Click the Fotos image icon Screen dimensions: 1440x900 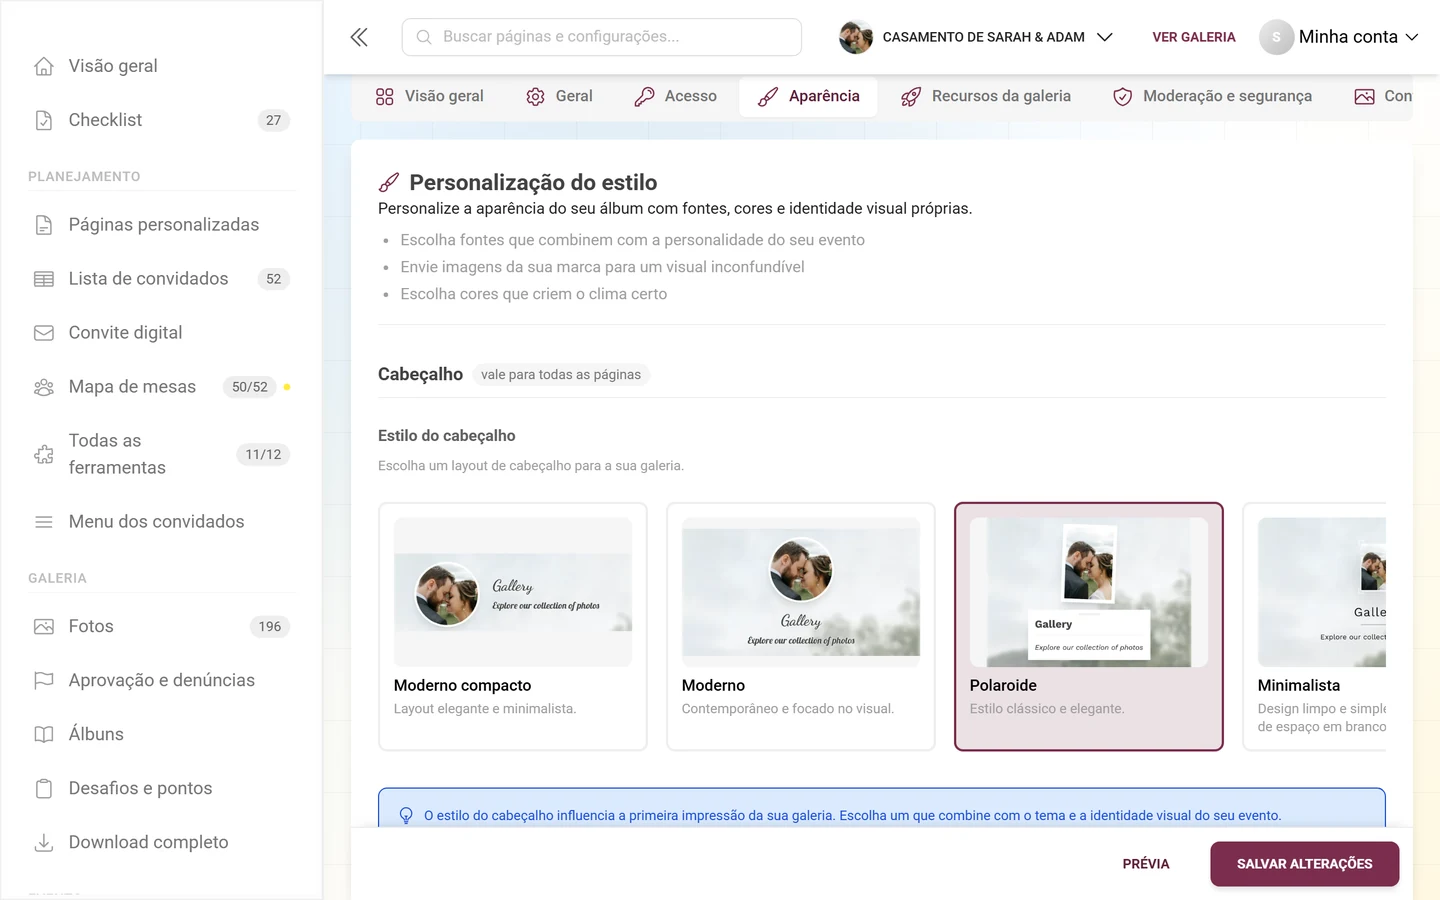tap(44, 627)
